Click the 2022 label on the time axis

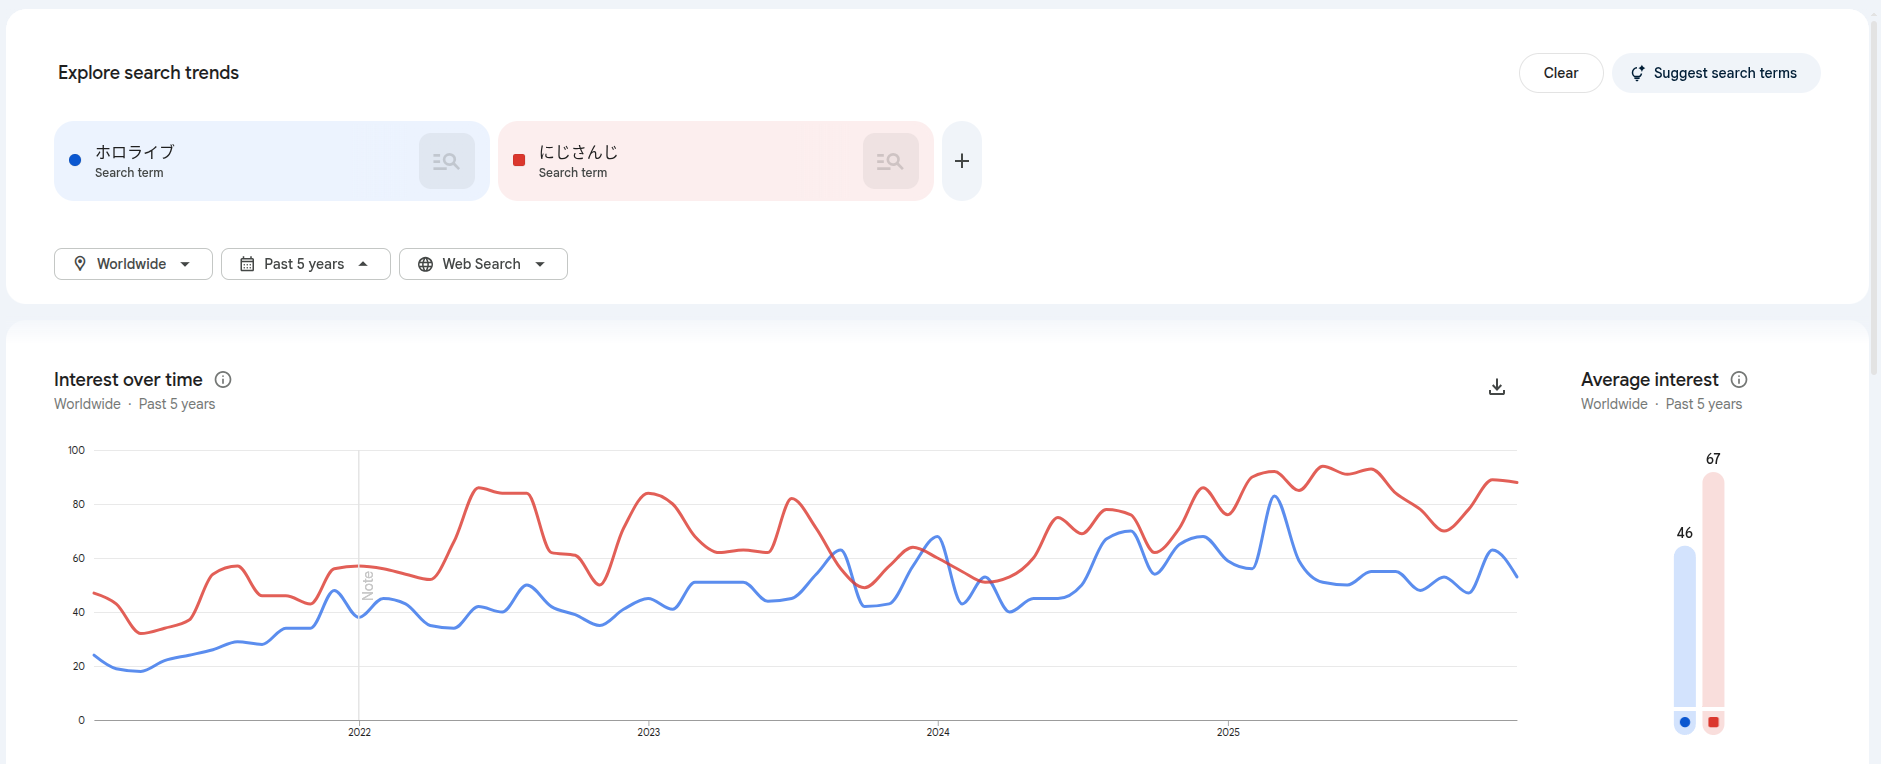[360, 732]
